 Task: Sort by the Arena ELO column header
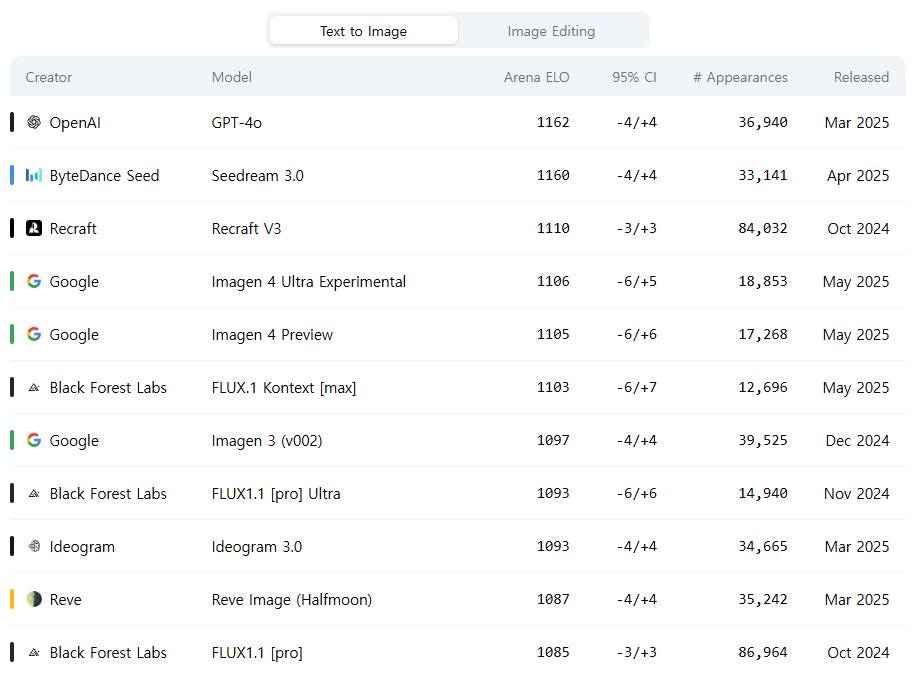(536, 77)
